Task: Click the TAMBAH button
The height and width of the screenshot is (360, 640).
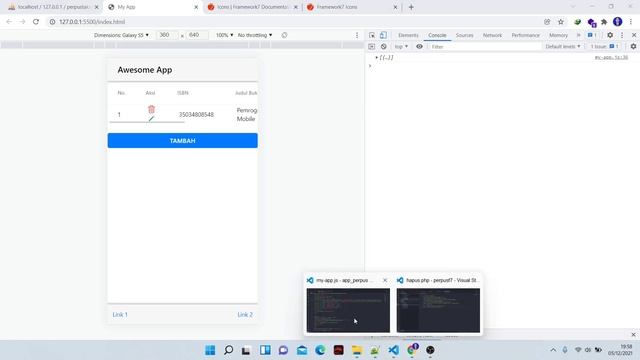Action: [182, 140]
